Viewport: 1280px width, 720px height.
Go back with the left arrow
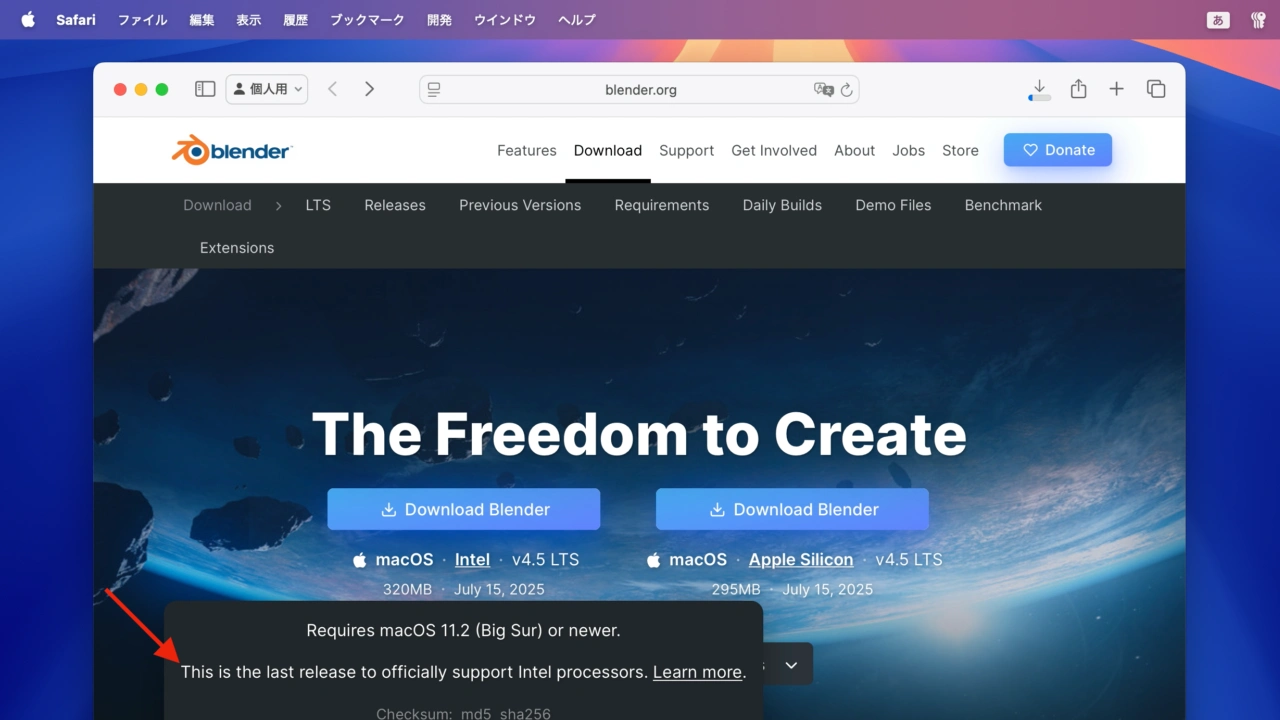333,89
